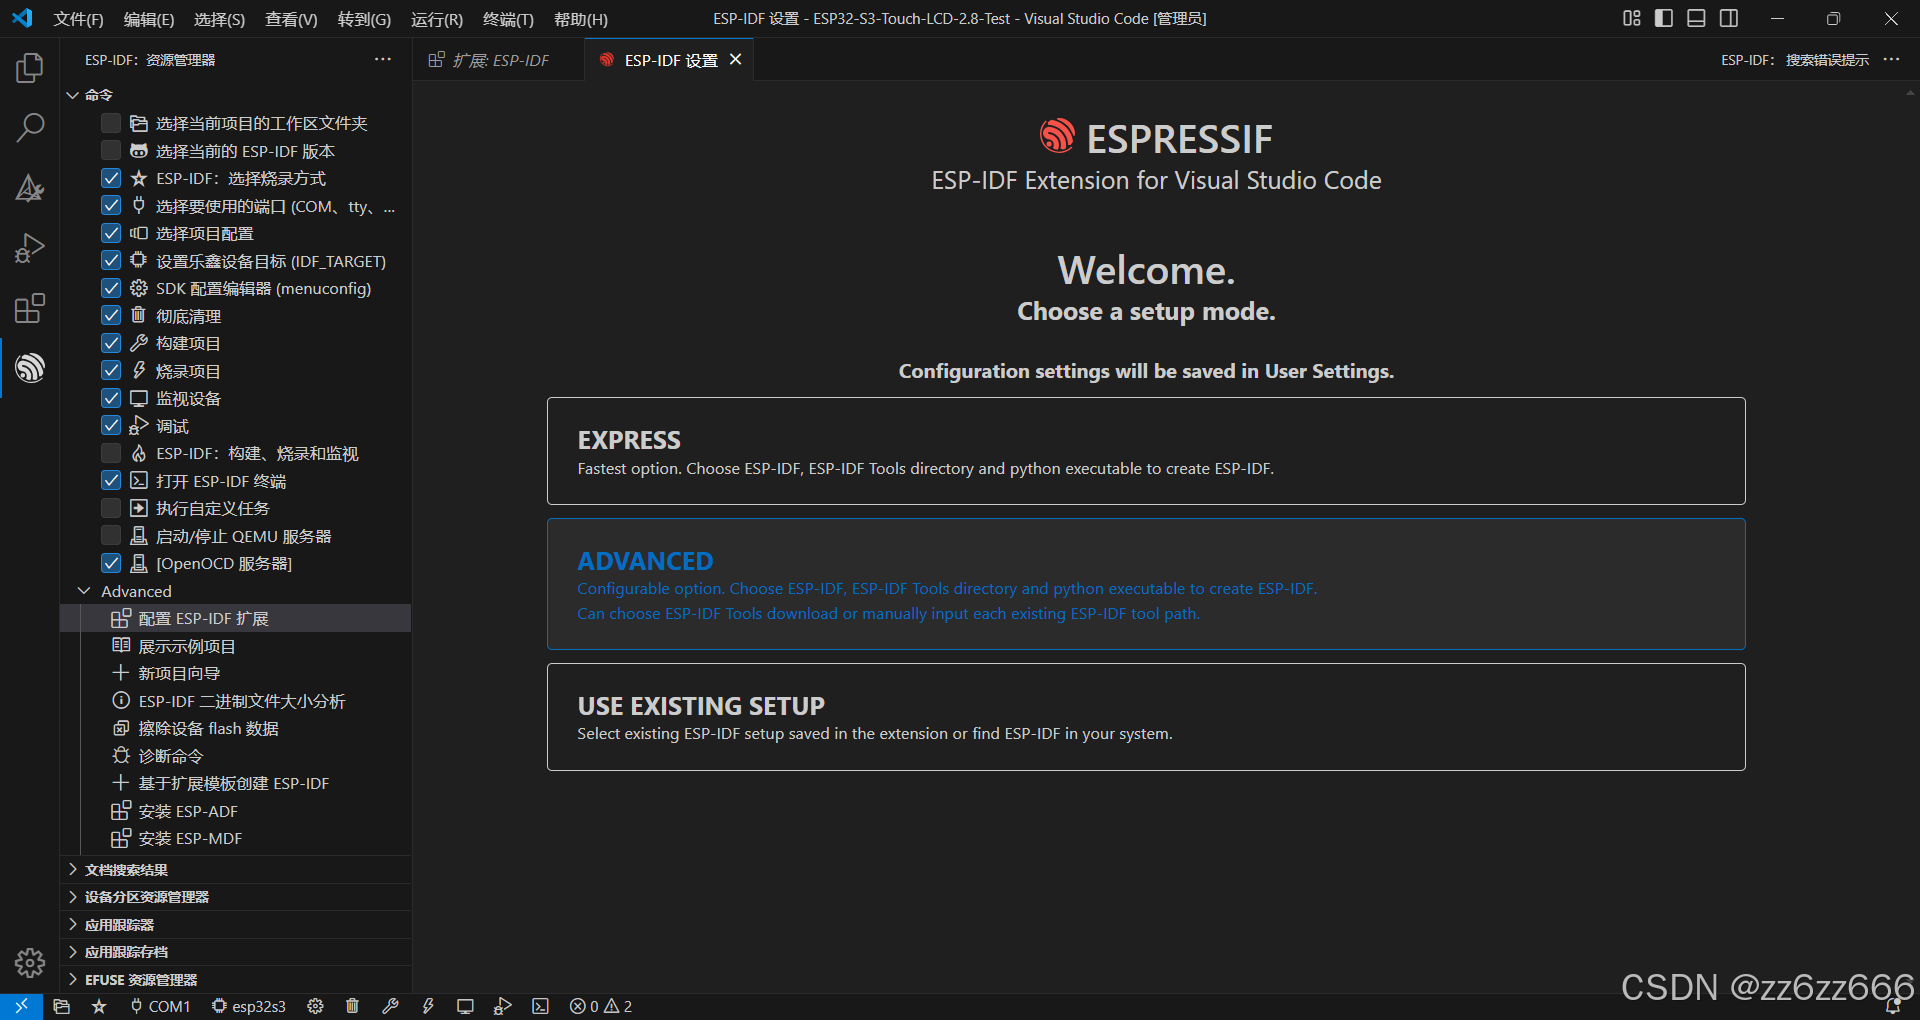Expand 设备分区资源管理器 section
Viewport: 1920px width, 1020px height.
click(x=236, y=897)
